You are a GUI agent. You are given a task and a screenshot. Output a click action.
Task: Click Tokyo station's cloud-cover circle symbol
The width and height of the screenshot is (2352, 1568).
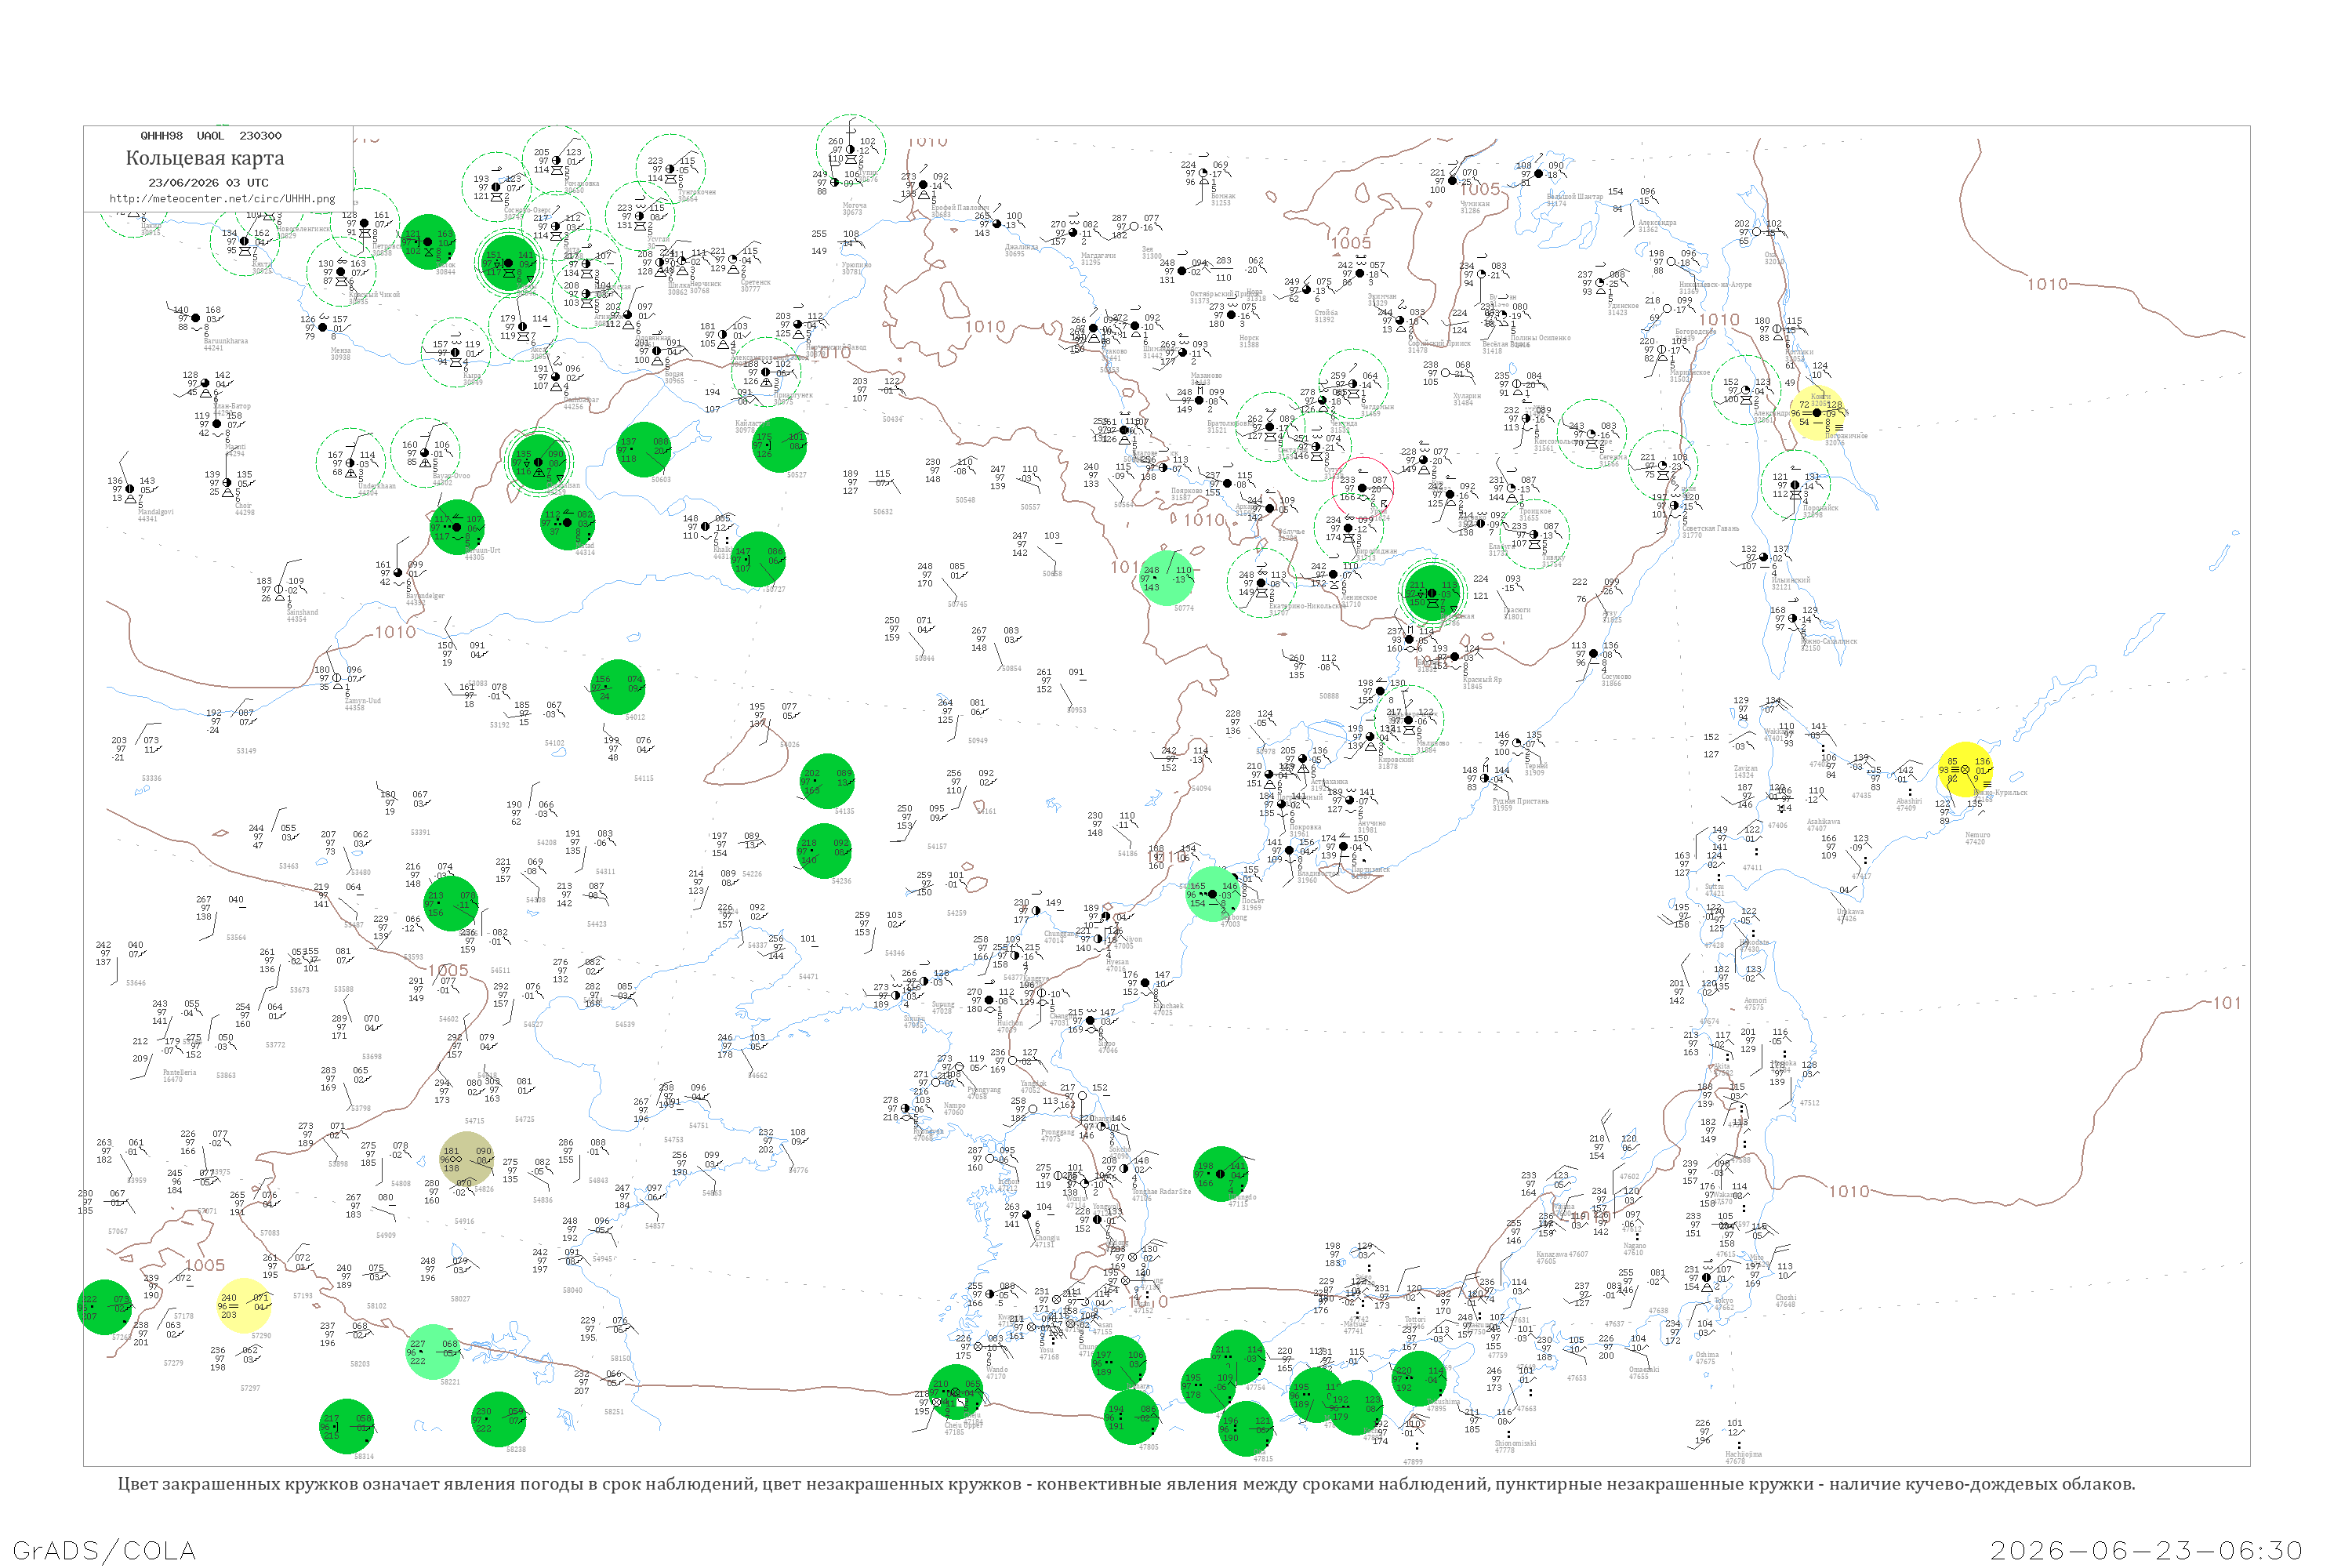pyautogui.click(x=1707, y=1278)
